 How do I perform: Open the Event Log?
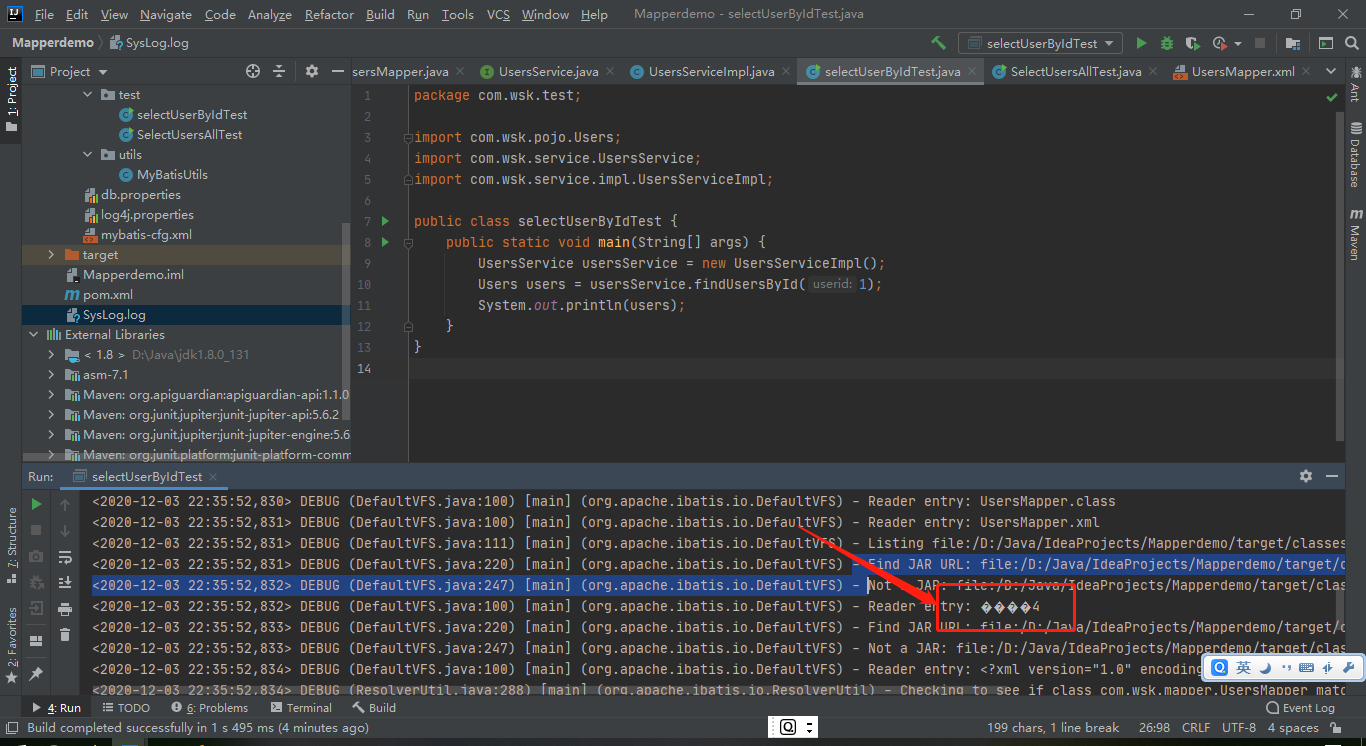click(x=1300, y=707)
